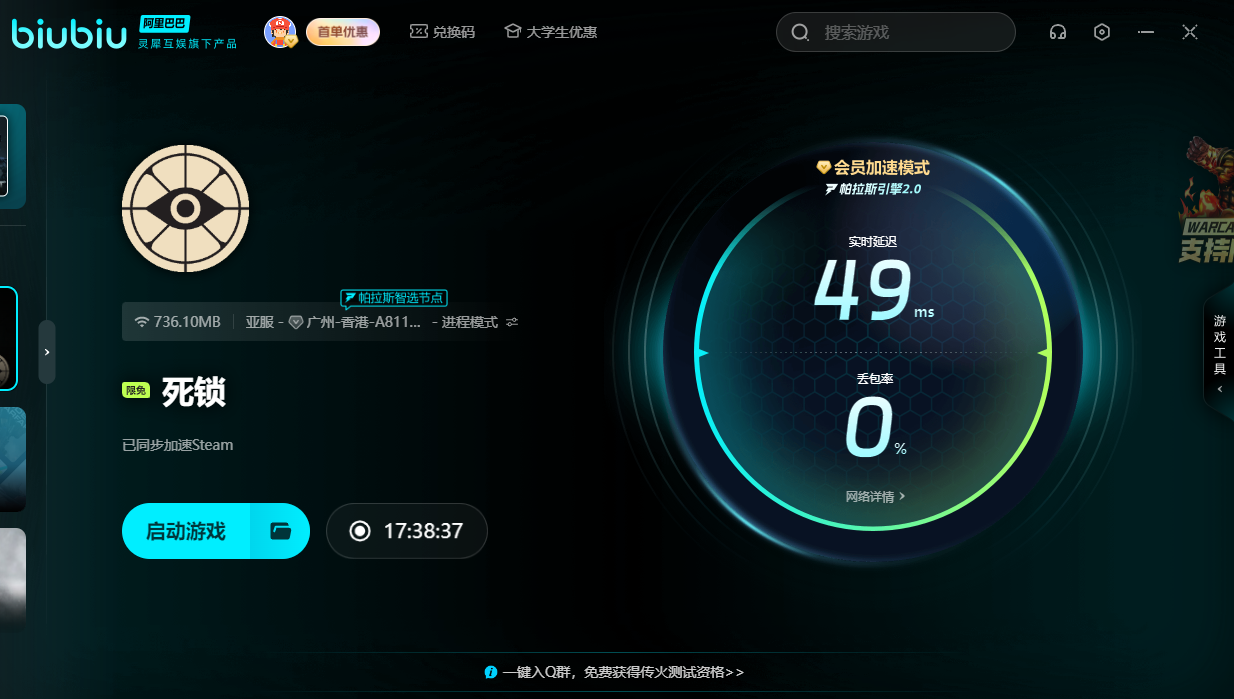Open 网络详情 network details
Image resolution: width=1234 pixels, height=699 pixels.
[875, 496]
